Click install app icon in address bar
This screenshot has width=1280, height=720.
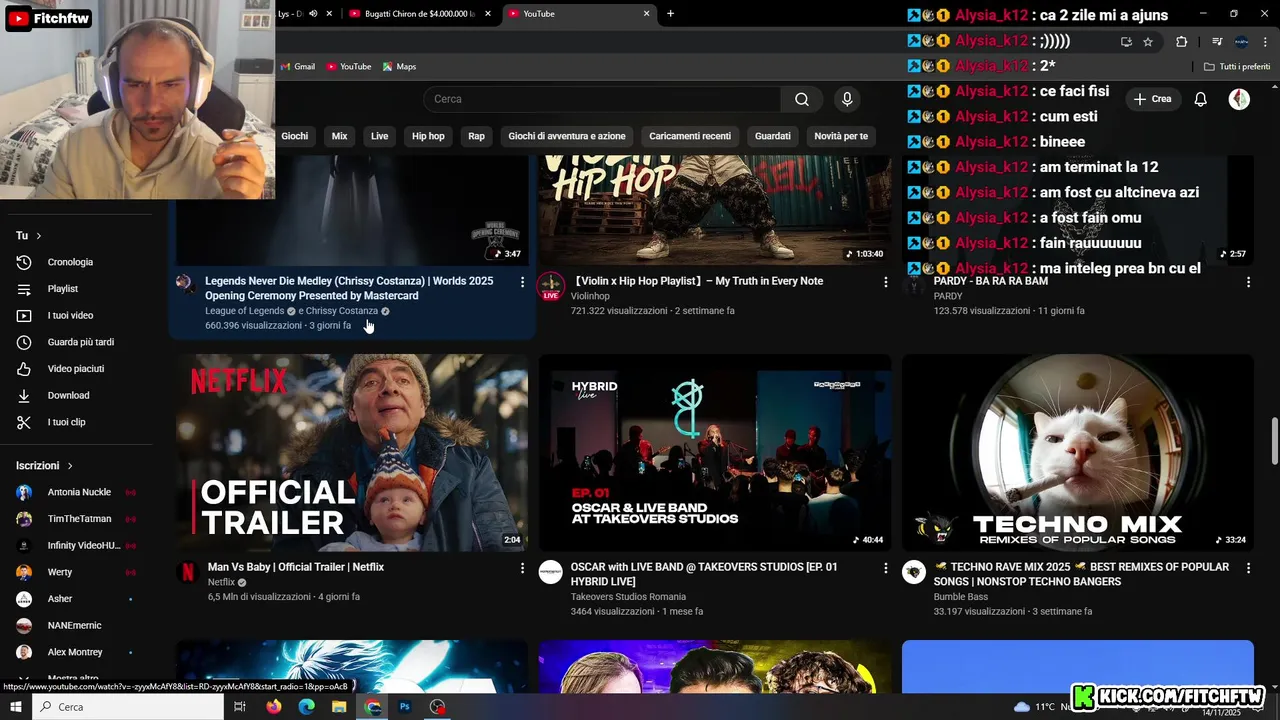tap(1126, 42)
